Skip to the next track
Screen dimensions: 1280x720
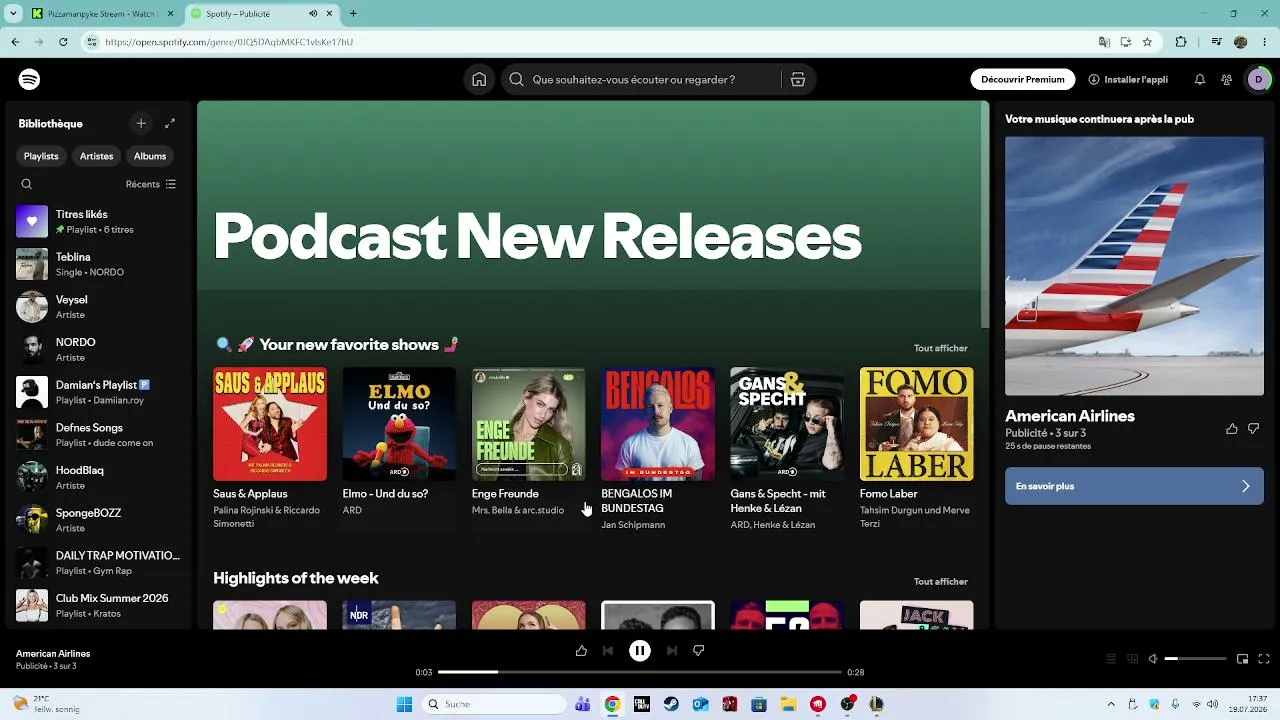672,651
